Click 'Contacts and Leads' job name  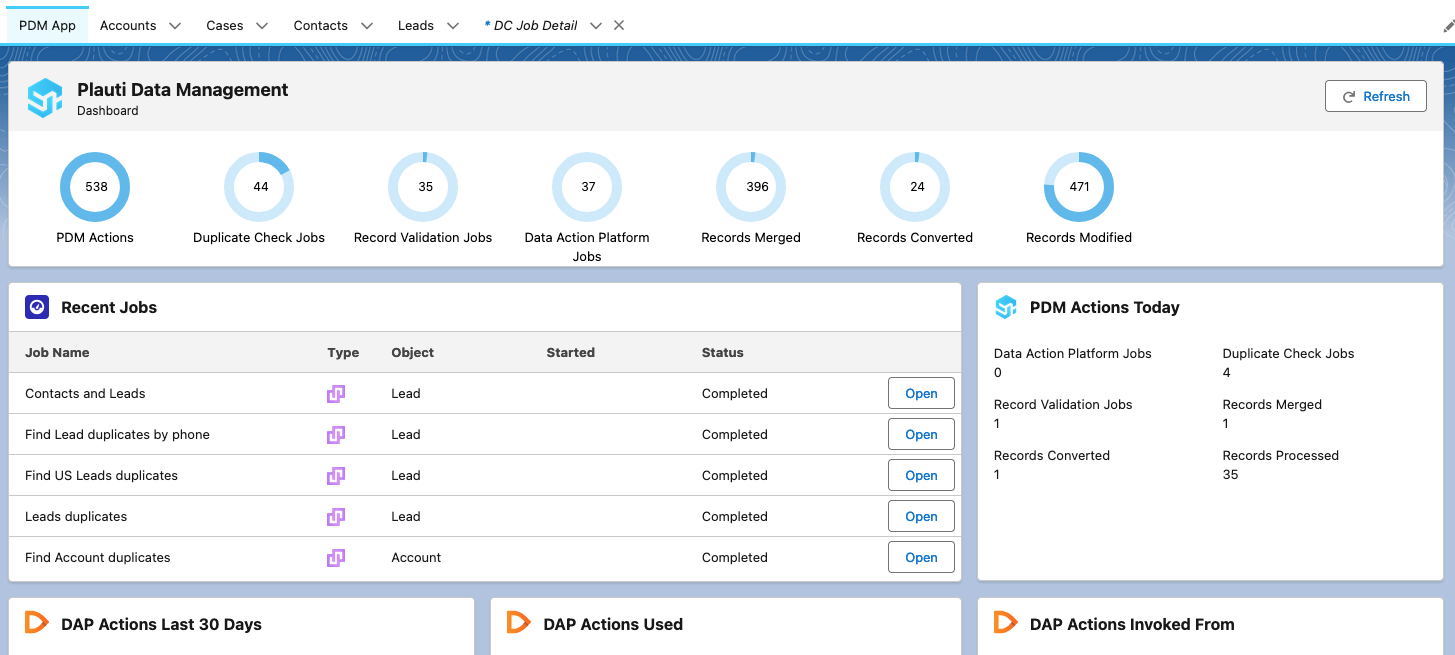[x=85, y=394]
